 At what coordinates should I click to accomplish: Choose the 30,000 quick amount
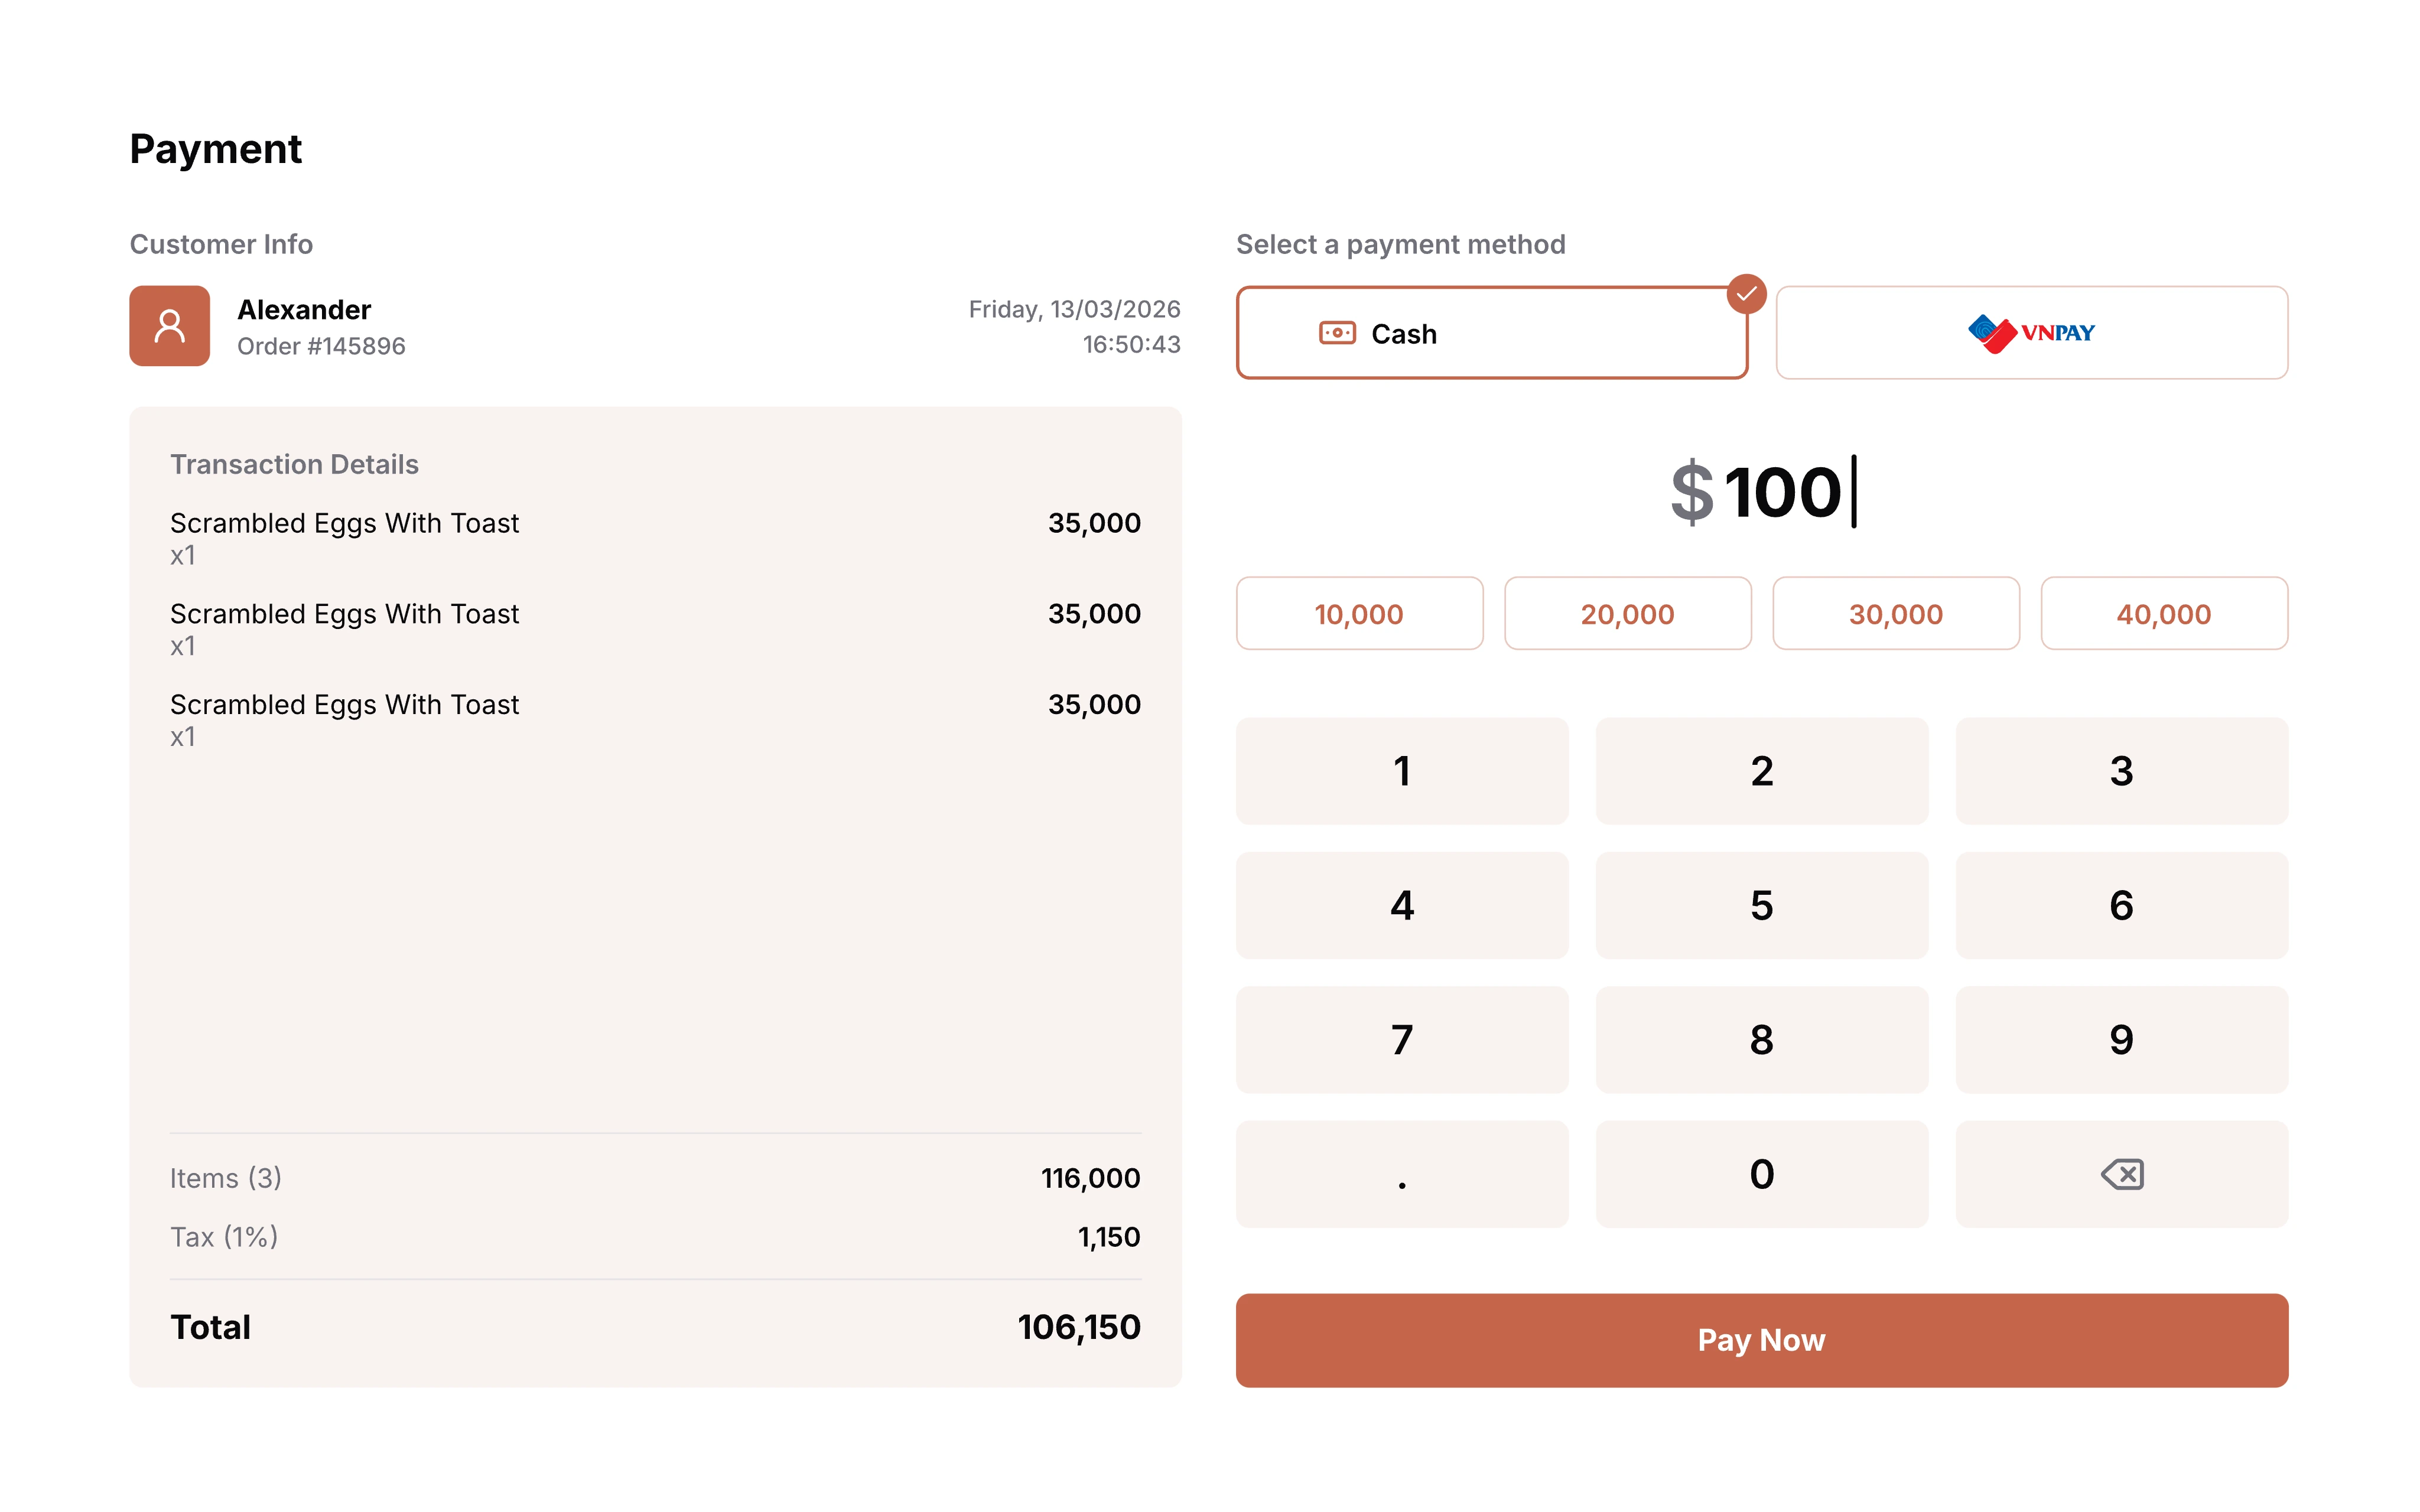click(1895, 613)
